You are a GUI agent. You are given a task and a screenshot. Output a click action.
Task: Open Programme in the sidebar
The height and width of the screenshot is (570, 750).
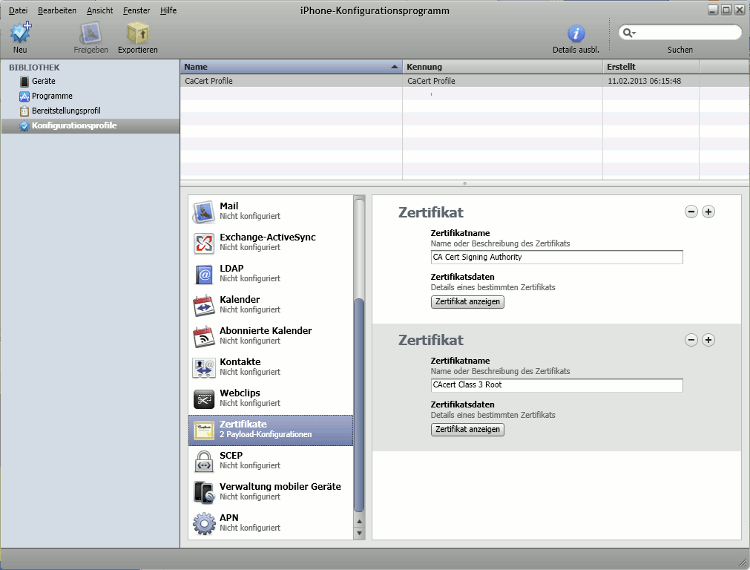(x=51, y=96)
